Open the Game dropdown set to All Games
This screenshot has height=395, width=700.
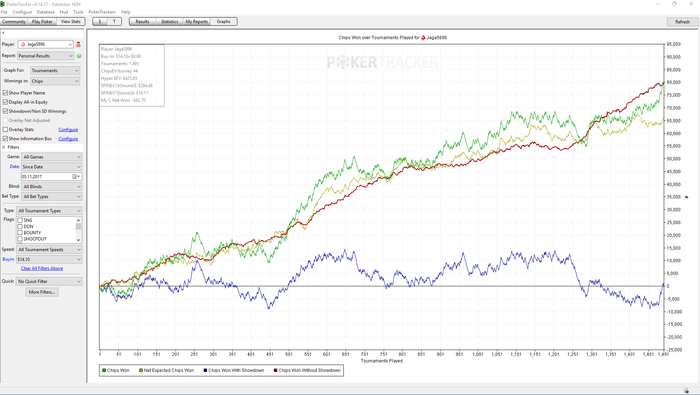click(x=52, y=157)
